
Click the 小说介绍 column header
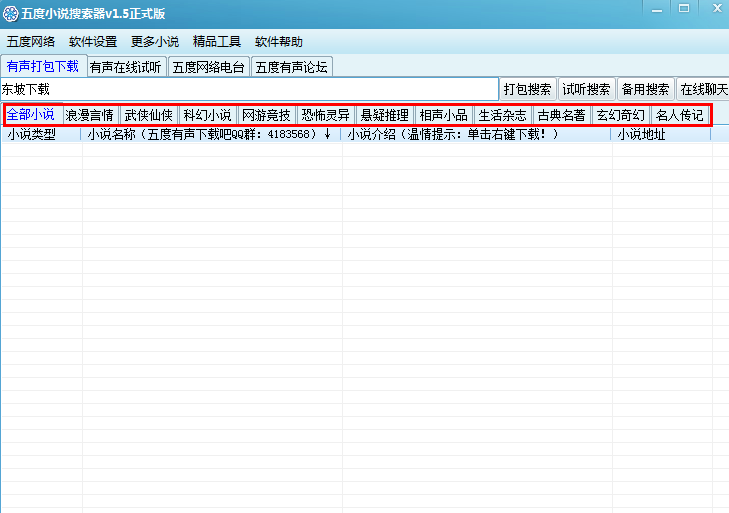tap(477, 134)
